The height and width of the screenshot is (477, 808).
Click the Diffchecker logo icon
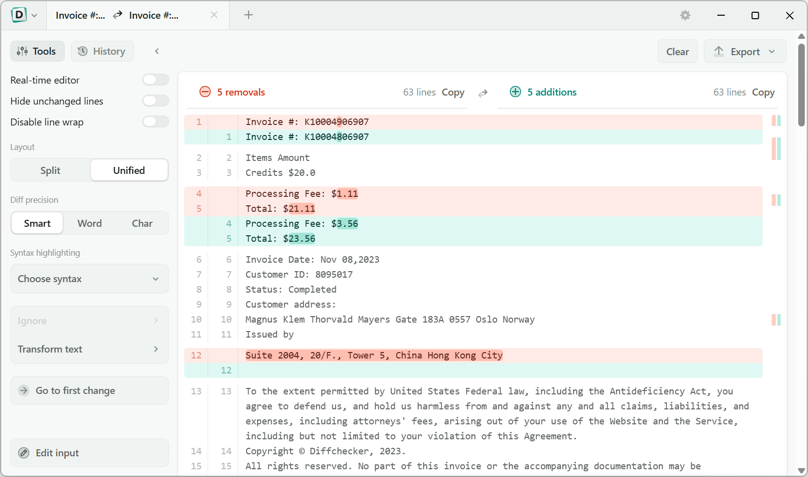pyautogui.click(x=19, y=15)
